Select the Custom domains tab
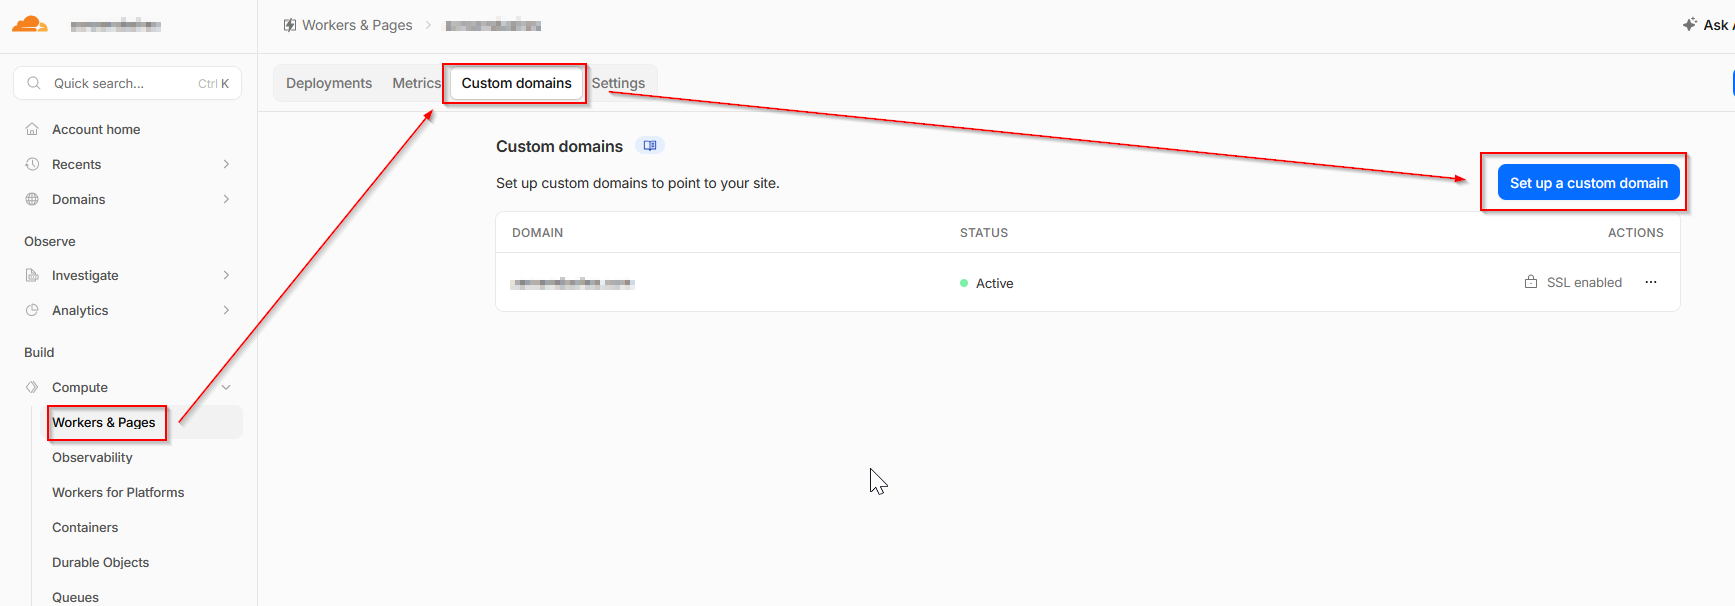 pos(516,83)
